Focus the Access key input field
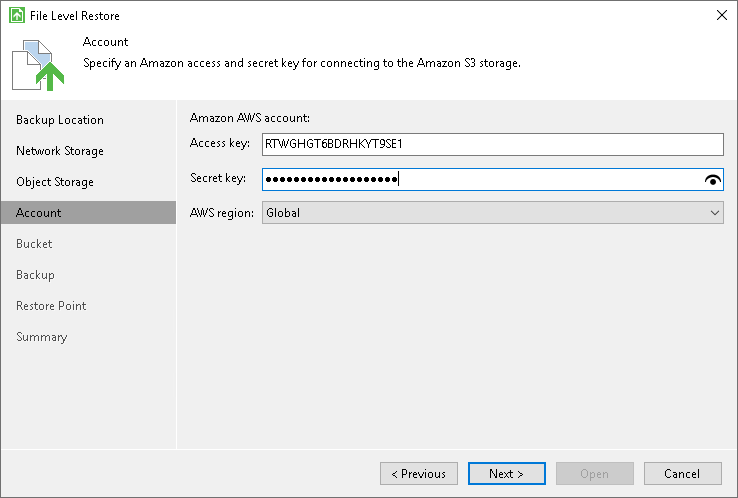Viewport: 738px width, 498px height. click(492, 144)
